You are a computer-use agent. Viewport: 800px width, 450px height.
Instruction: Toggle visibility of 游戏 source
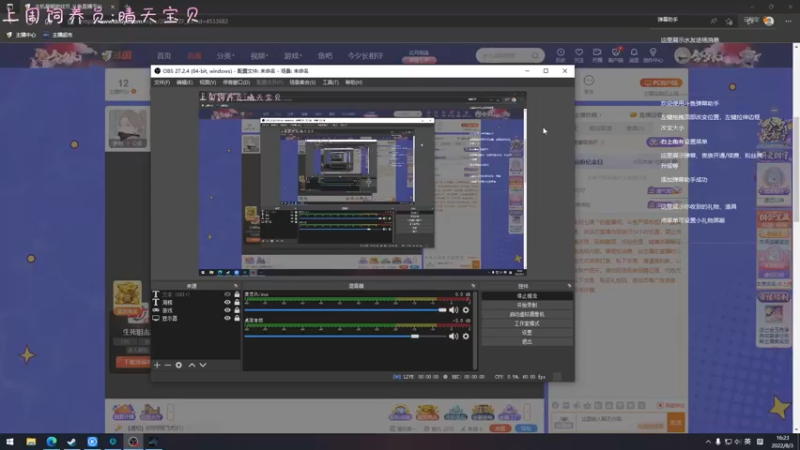click(227, 310)
